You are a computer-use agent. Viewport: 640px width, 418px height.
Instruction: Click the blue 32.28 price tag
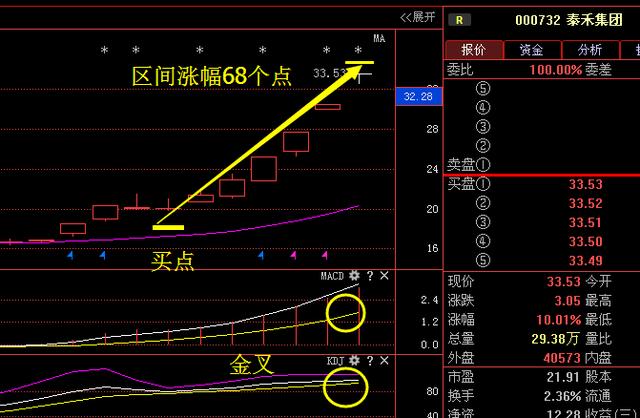click(419, 97)
